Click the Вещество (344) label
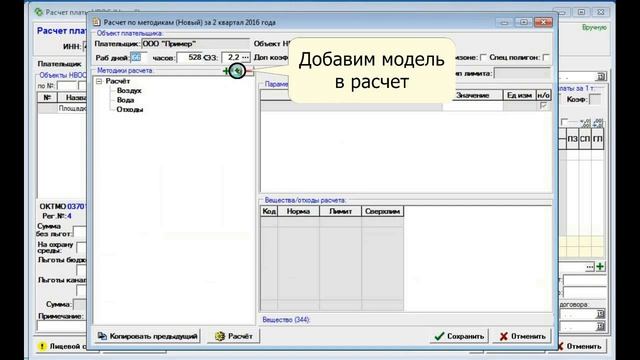This screenshot has width=640, height=360. pyautogui.click(x=286, y=320)
